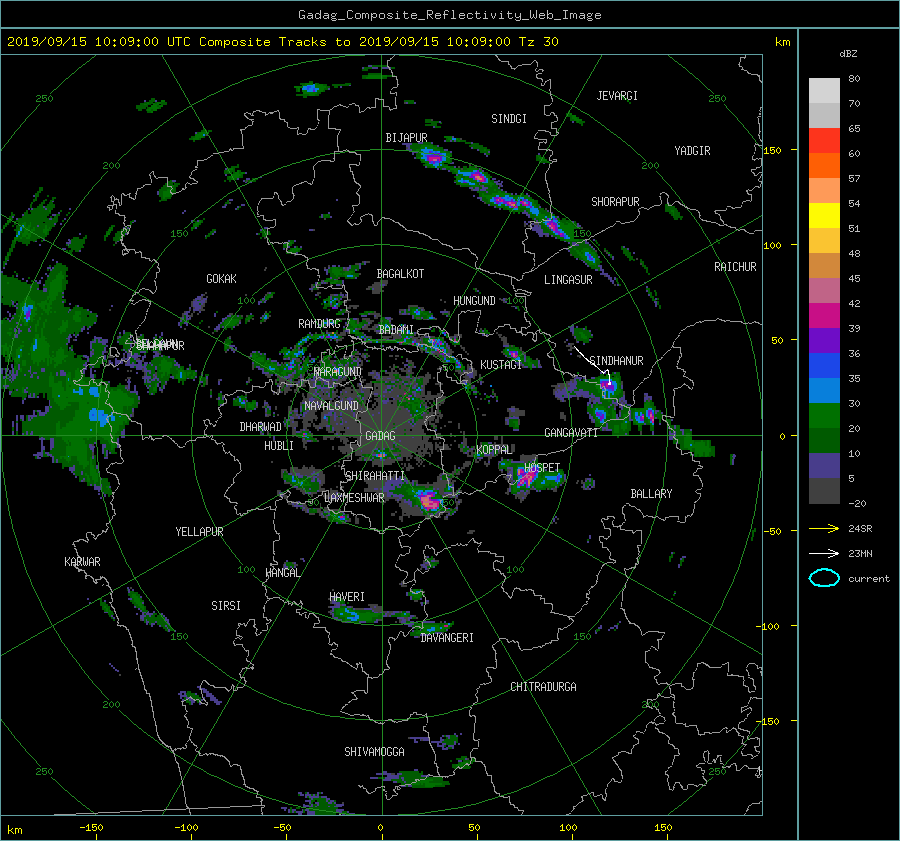Click the yellow 24SR track arrow in legend
Screen dimensions: 900x841
(824, 528)
